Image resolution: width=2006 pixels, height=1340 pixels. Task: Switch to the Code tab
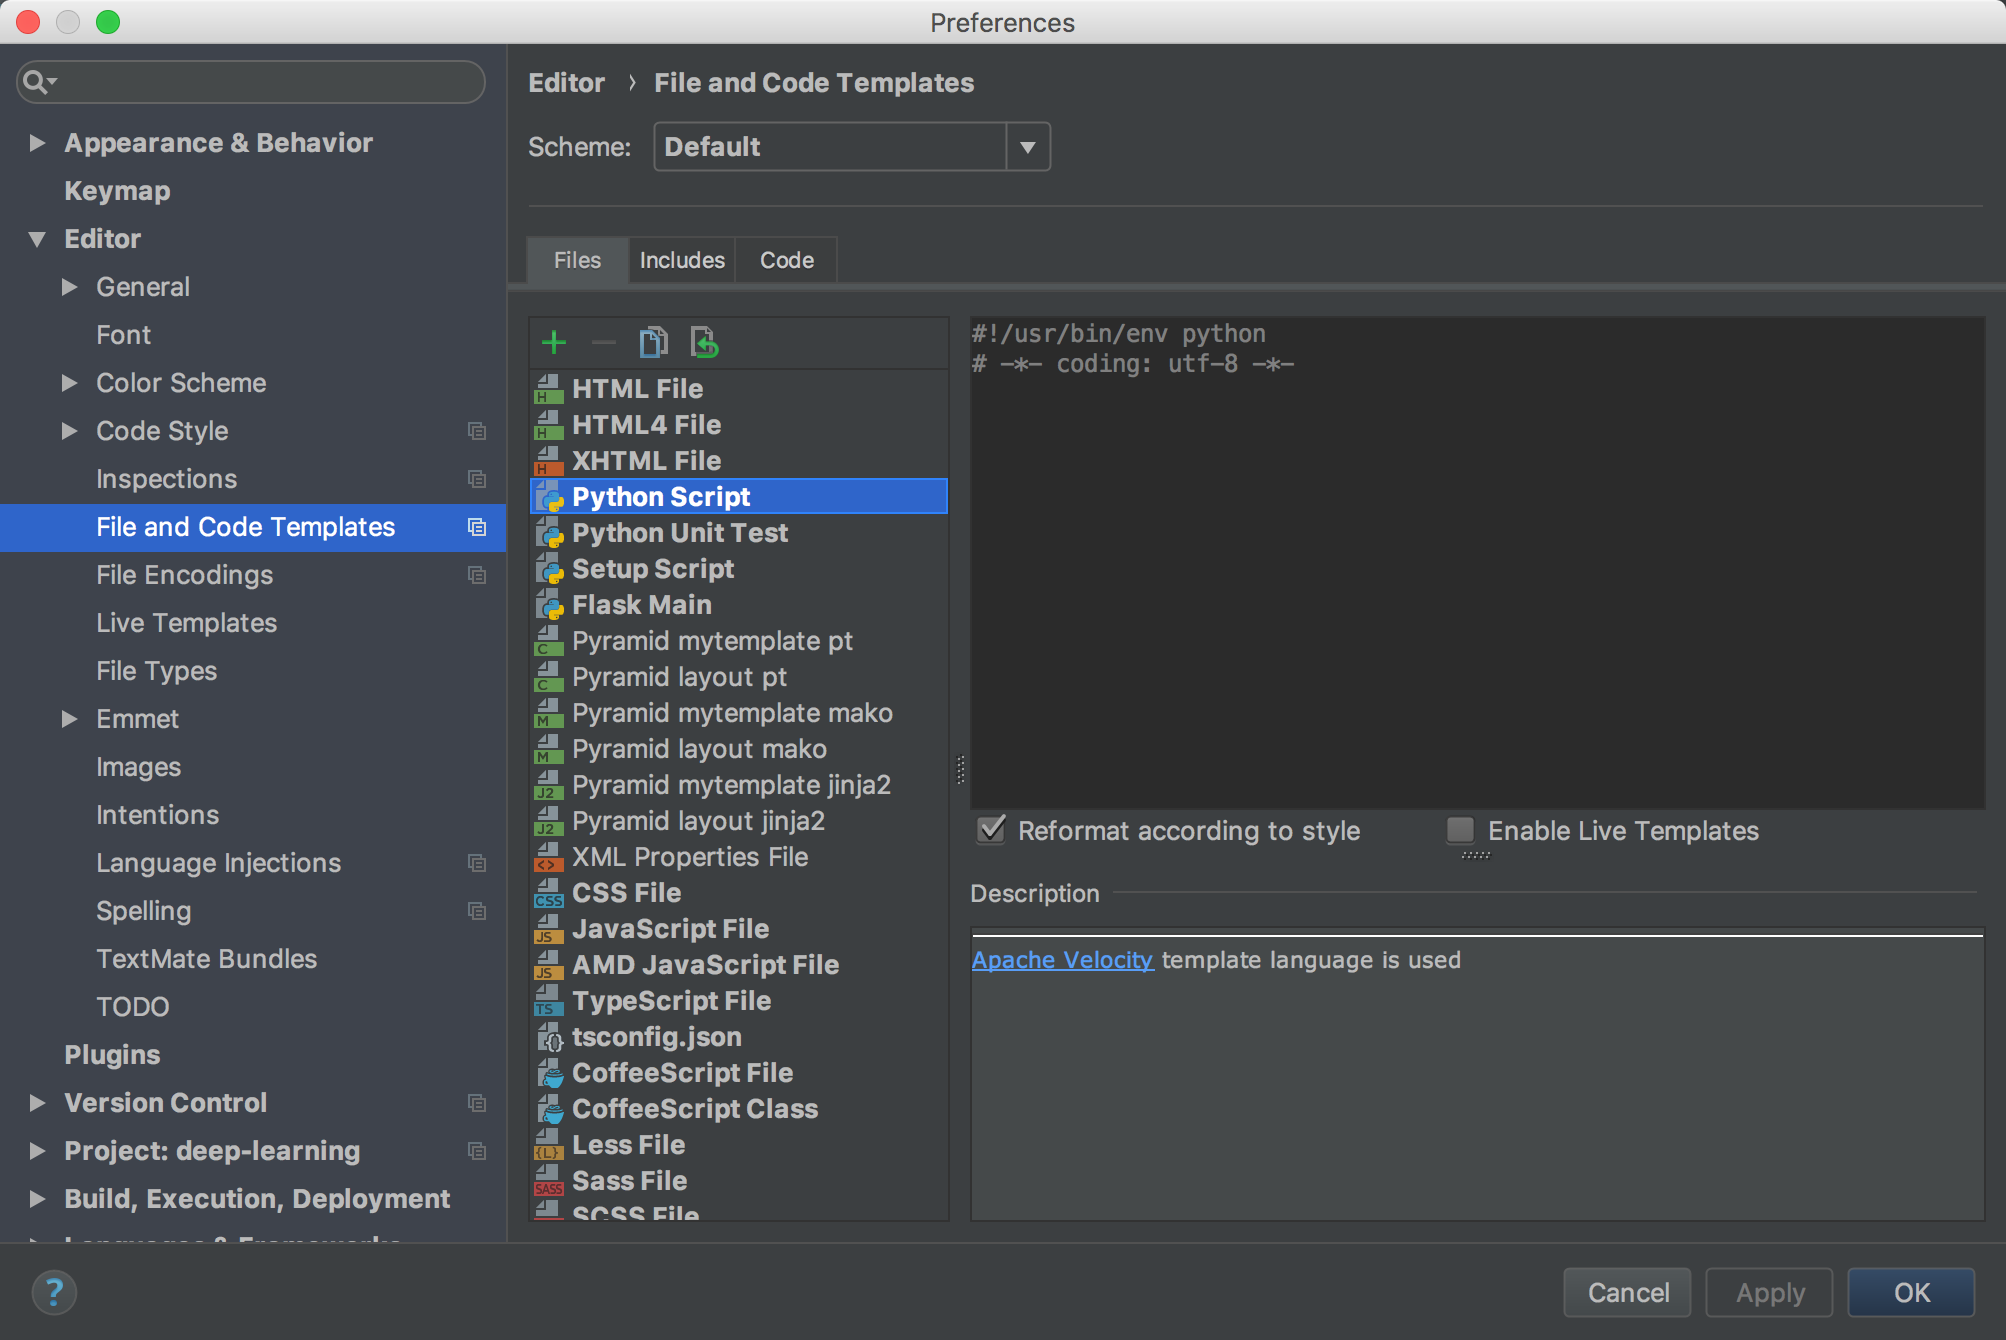point(786,260)
